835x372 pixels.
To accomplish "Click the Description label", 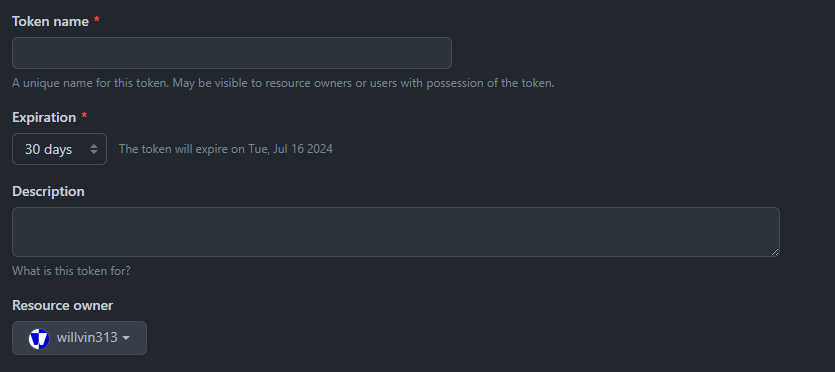I will tap(48, 192).
